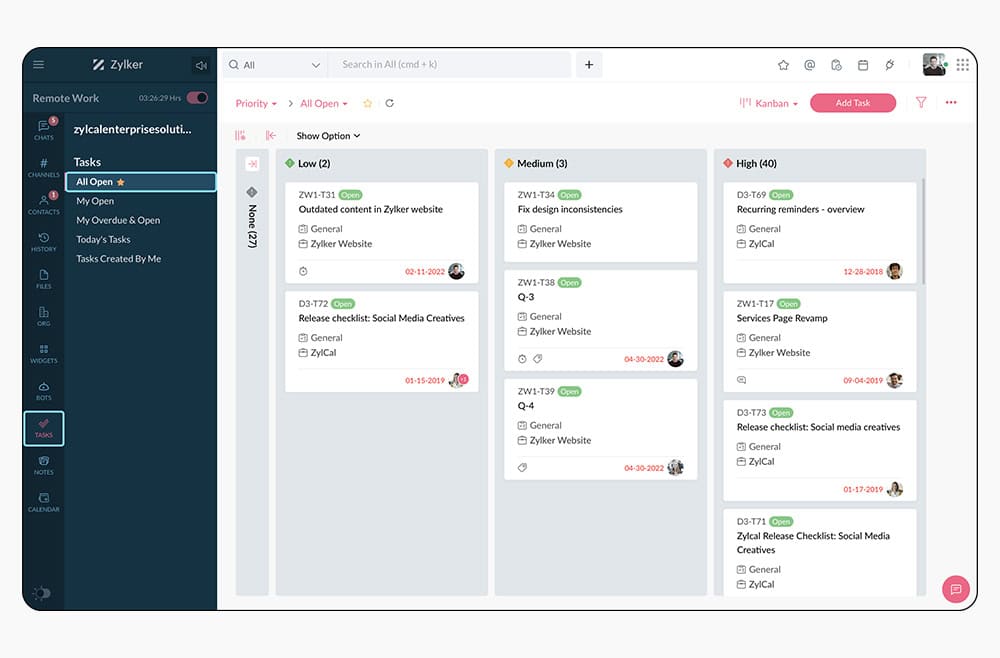Open the apps grid icon
The height and width of the screenshot is (658, 1000).
pos(962,64)
